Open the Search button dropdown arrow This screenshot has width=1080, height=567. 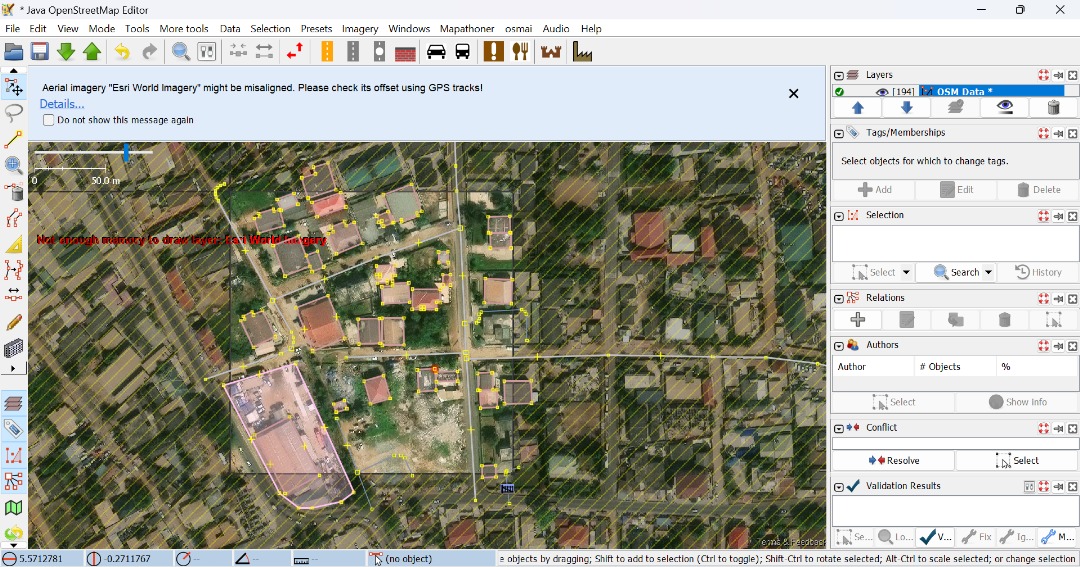click(988, 272)
